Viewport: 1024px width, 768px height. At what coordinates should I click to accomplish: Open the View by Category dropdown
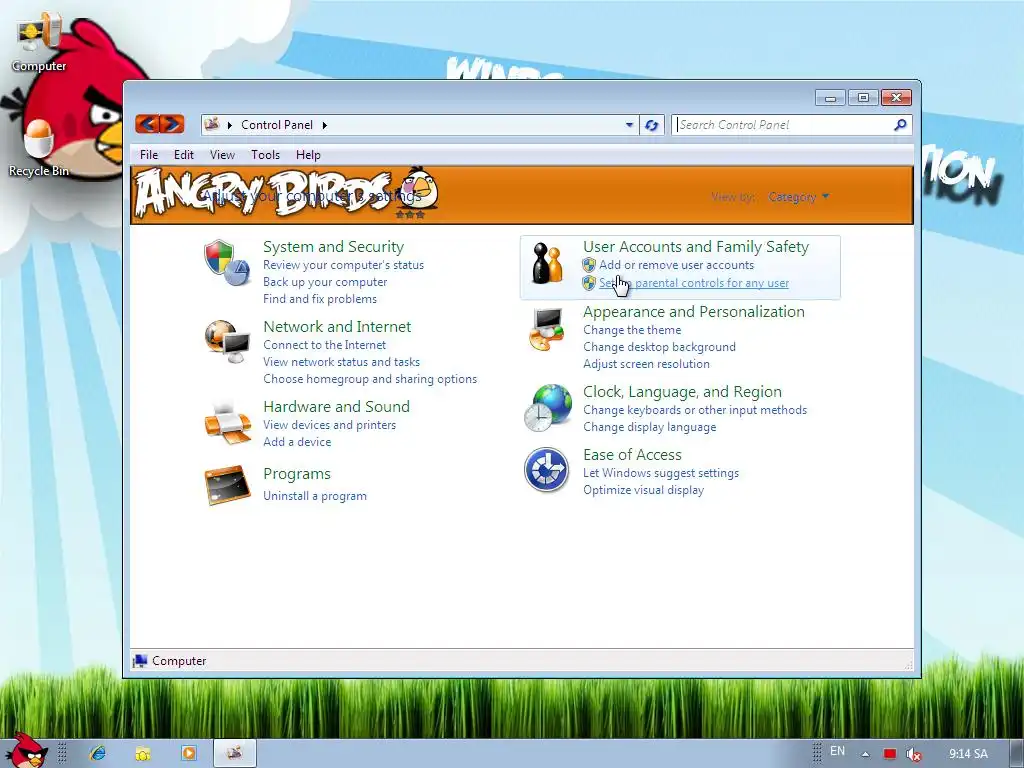[798, 197]
